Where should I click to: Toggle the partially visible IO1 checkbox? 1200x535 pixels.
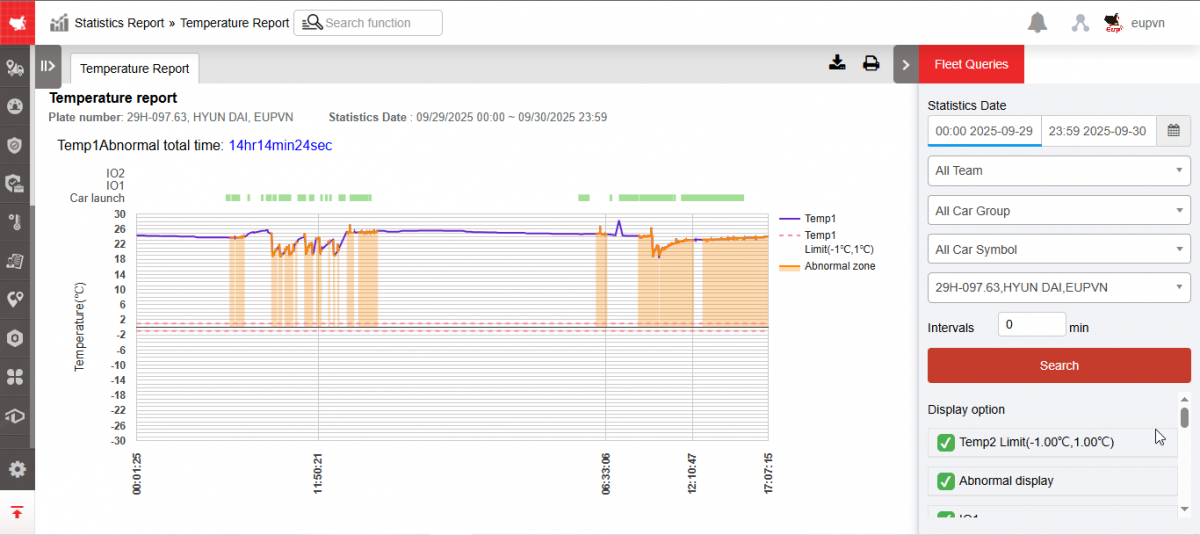945,516
